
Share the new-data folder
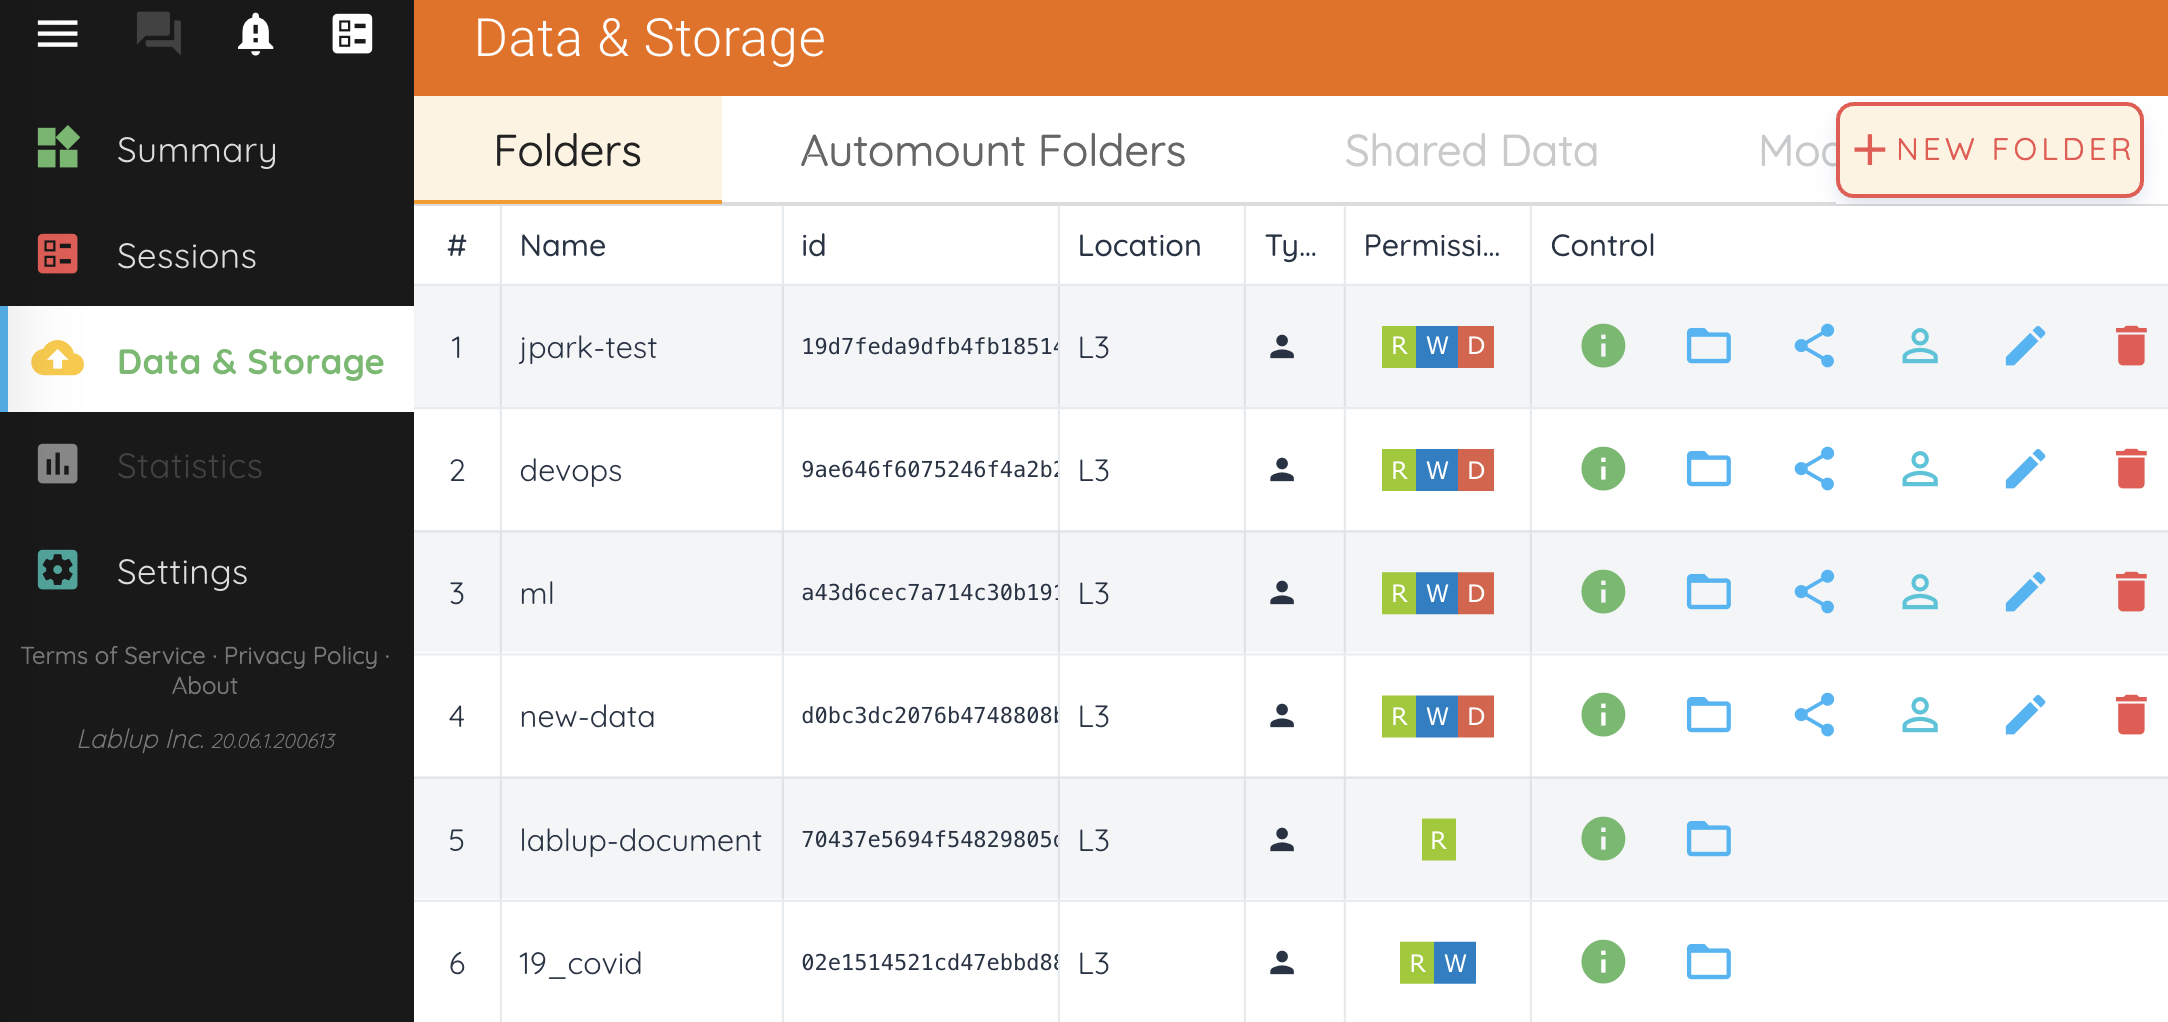tap(1814, 715)
